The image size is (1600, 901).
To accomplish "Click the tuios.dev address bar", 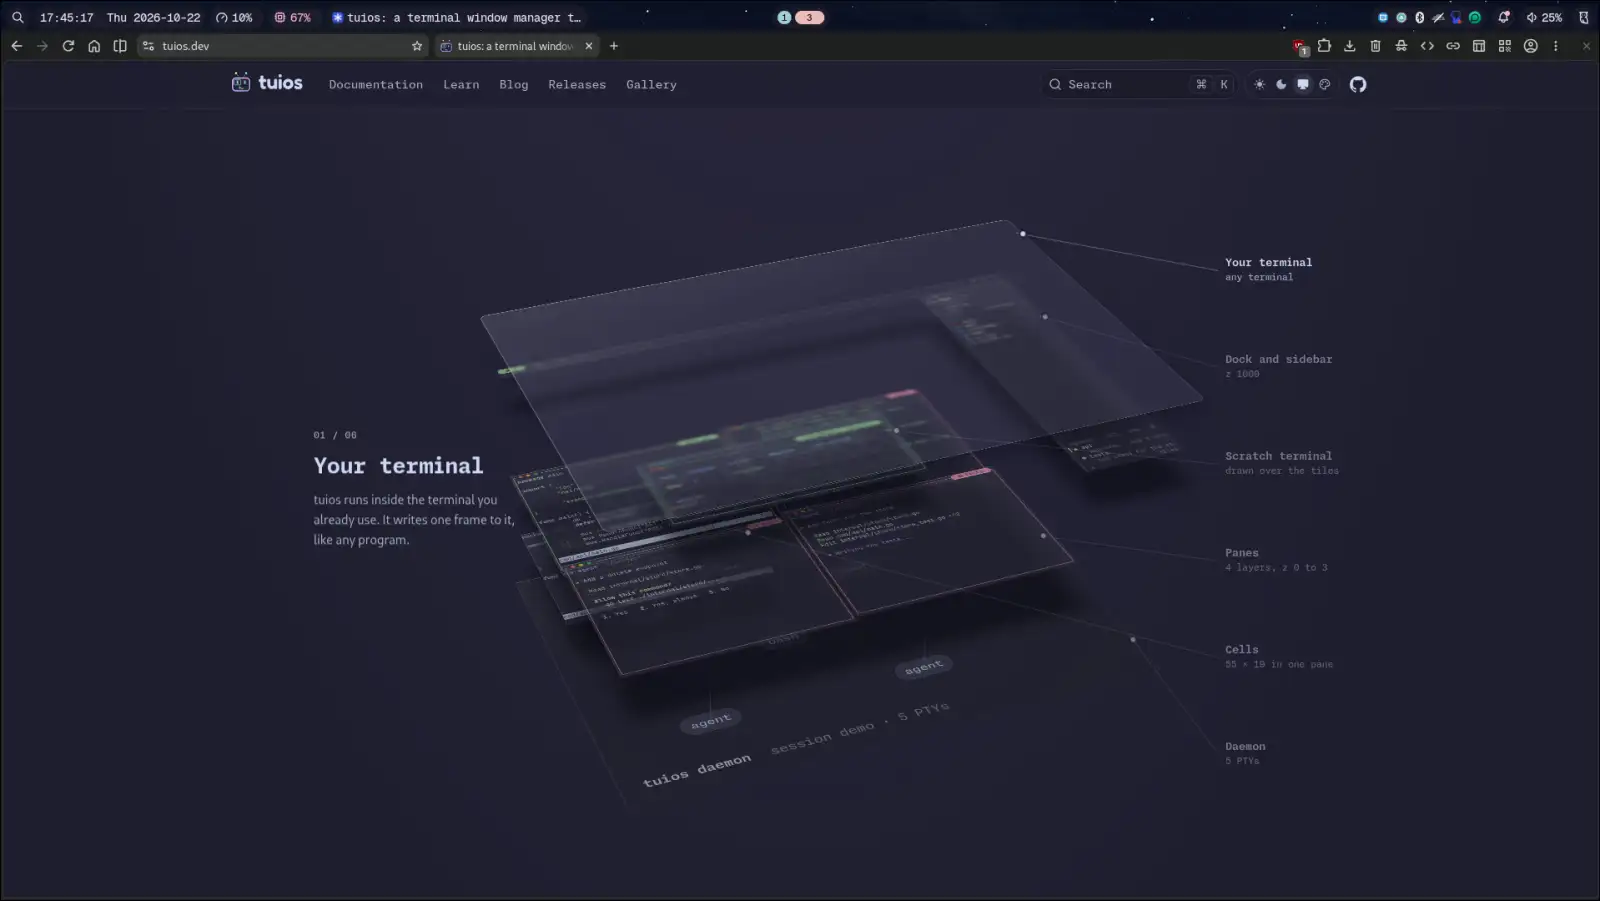I will [282, 46].
